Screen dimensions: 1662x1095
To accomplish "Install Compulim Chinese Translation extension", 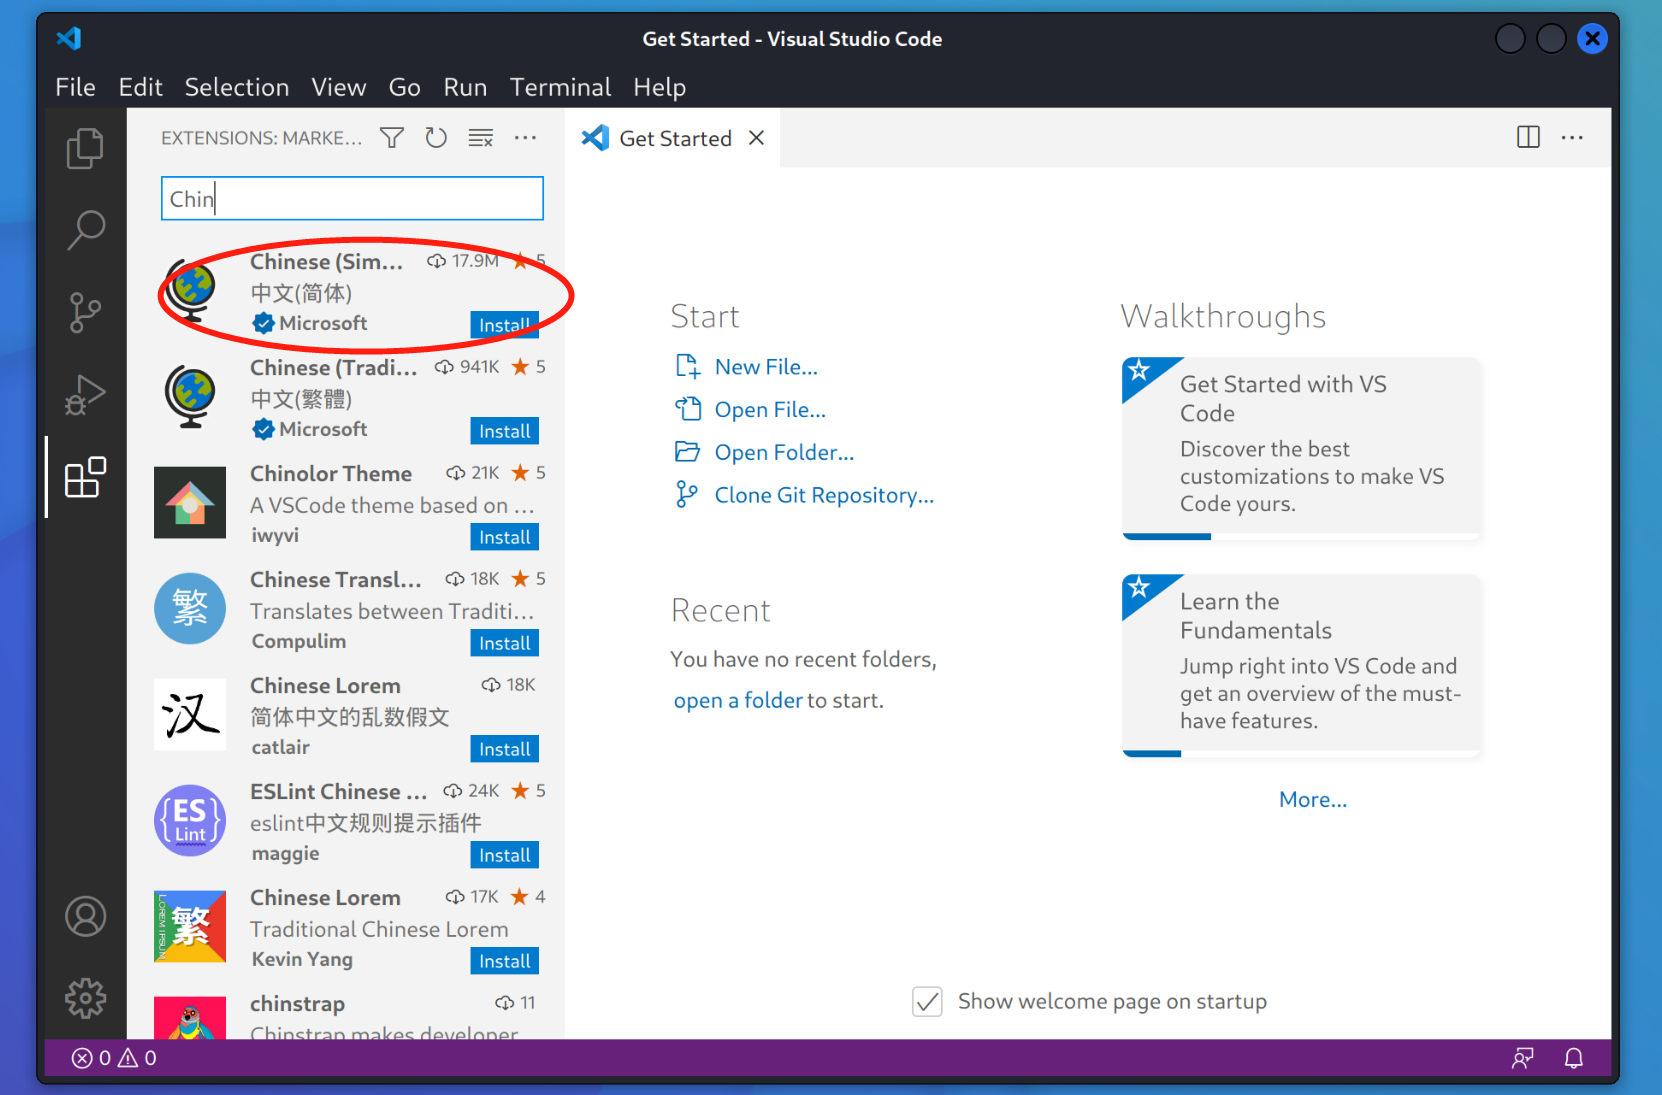I will point(504,643).
